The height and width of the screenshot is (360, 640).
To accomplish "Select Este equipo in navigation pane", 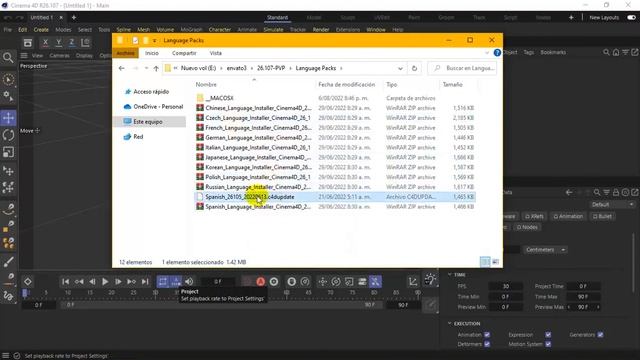I will pyautogui.click(x=150, y=122).
